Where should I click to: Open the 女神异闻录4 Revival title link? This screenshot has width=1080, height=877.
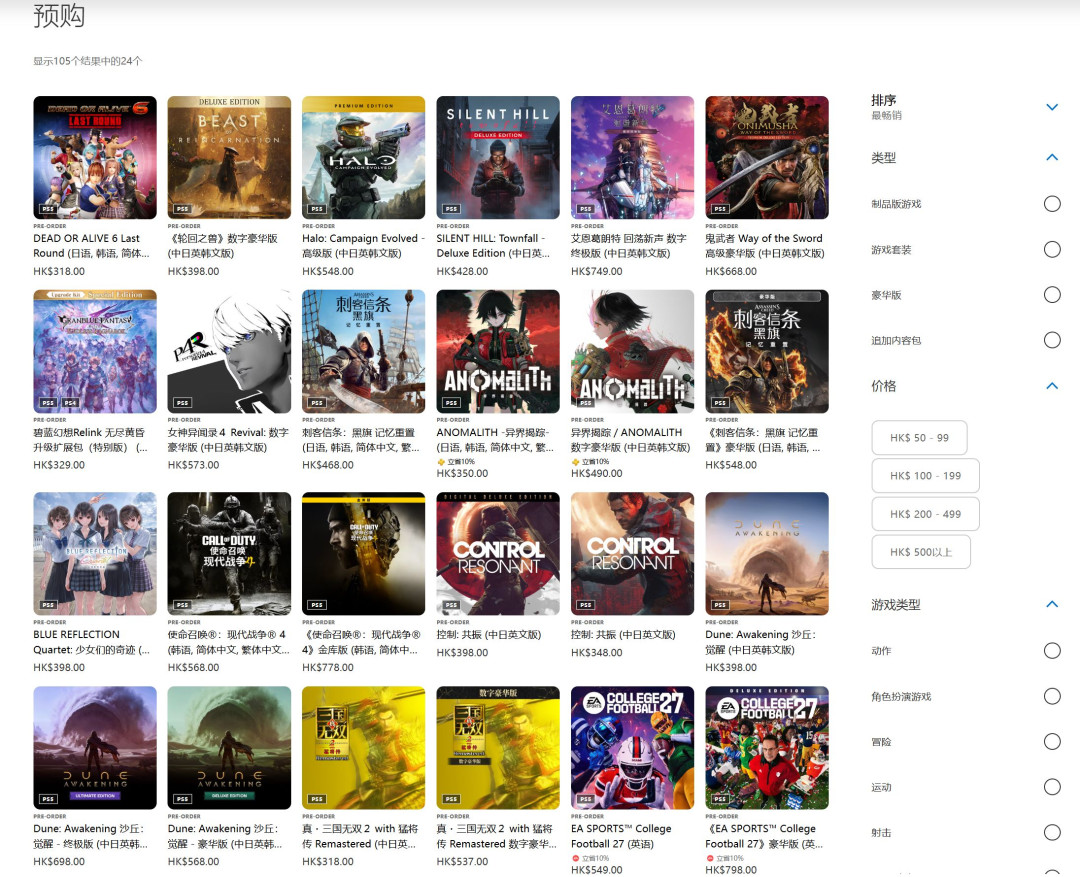tap(228, 440)
